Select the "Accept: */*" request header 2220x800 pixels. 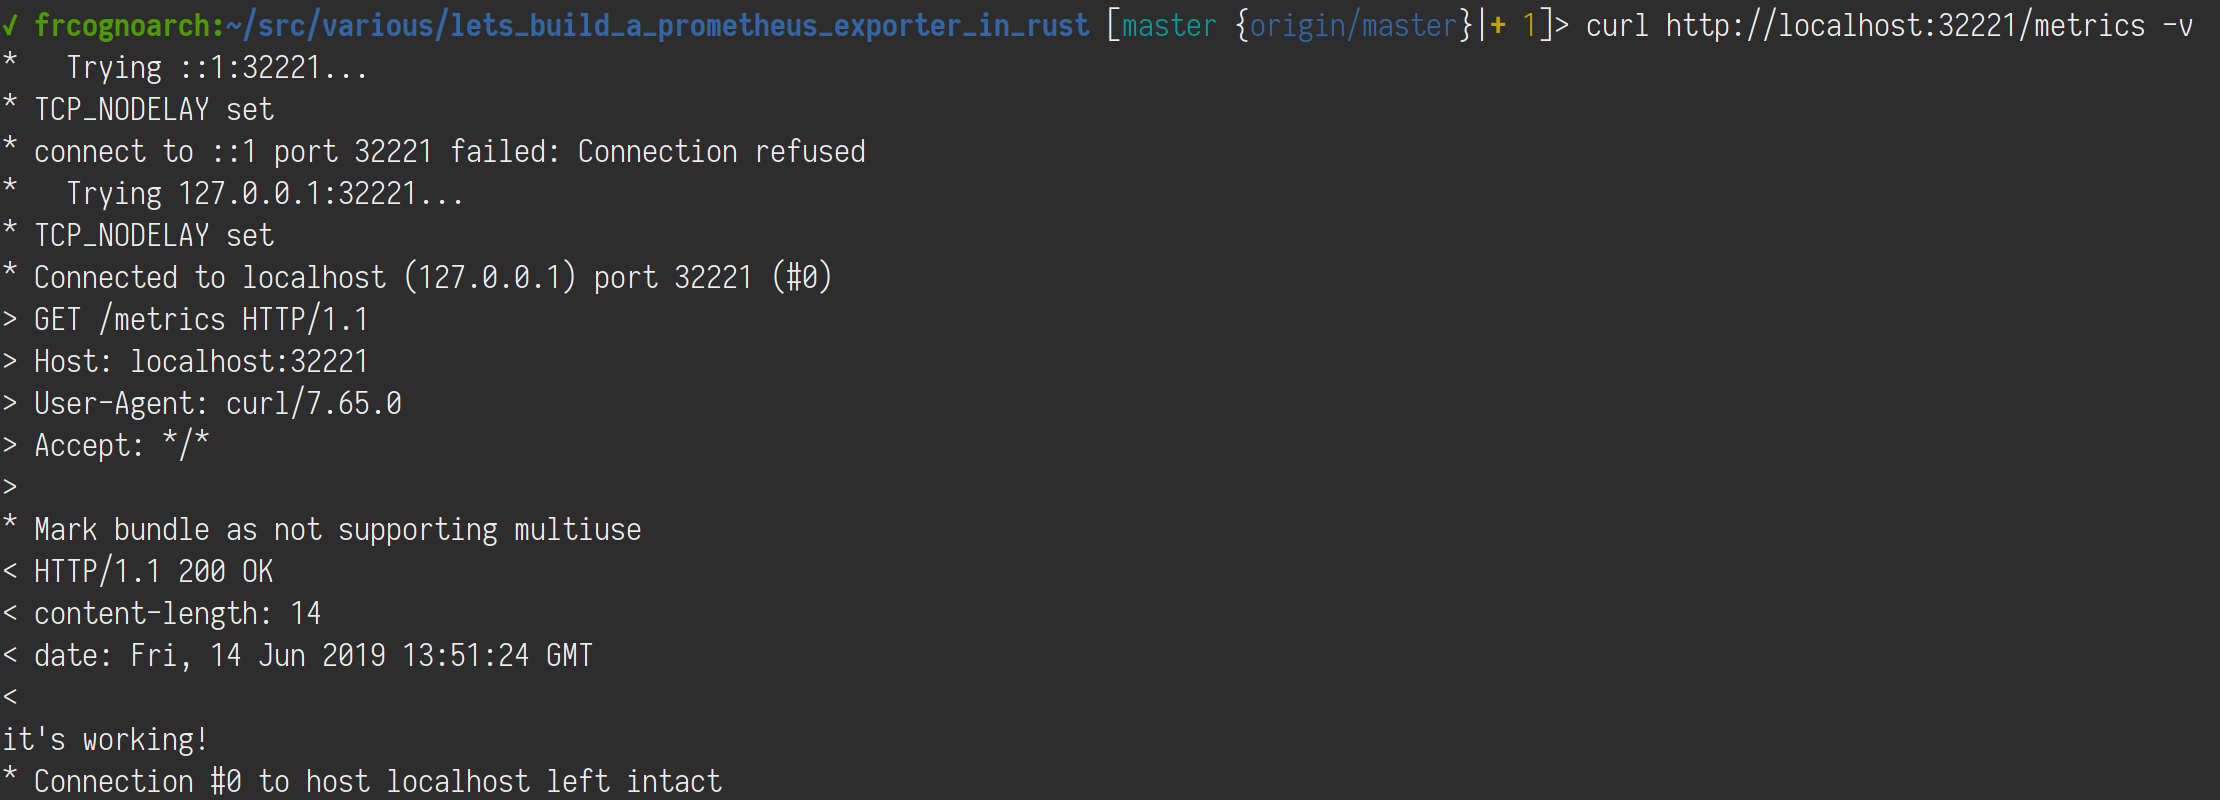coord(121,446)
